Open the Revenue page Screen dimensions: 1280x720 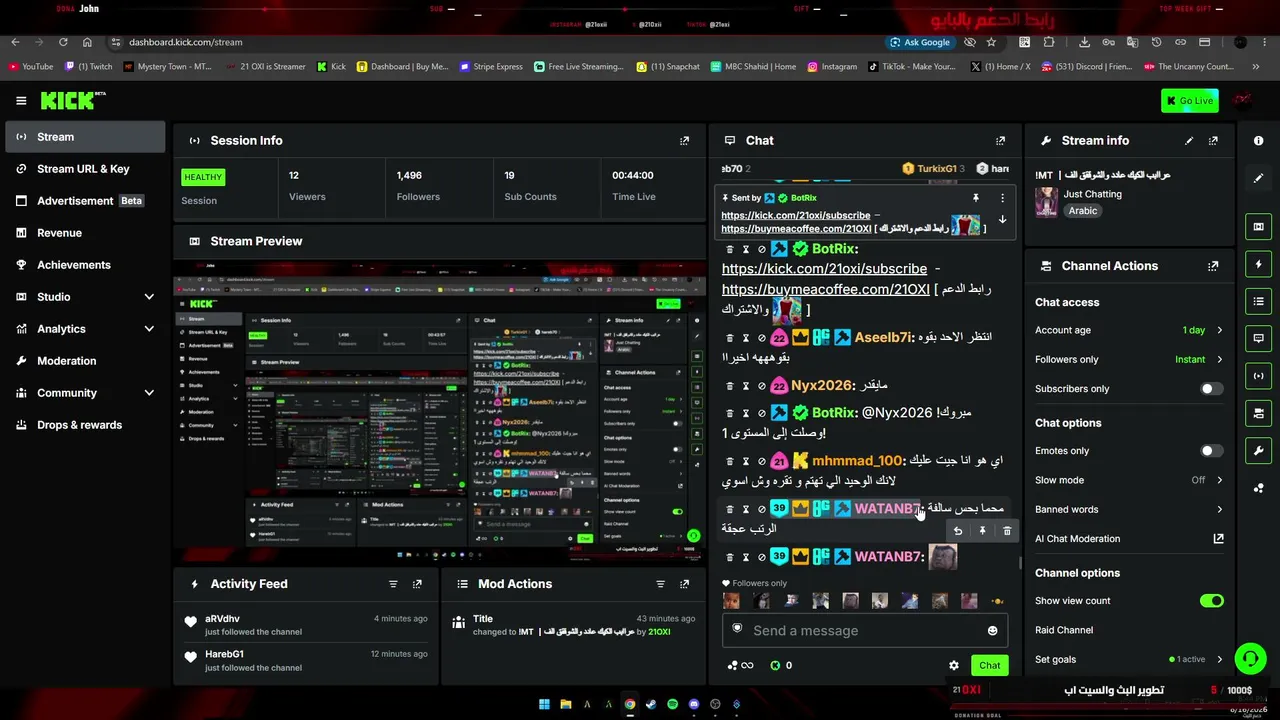point(85,233)
